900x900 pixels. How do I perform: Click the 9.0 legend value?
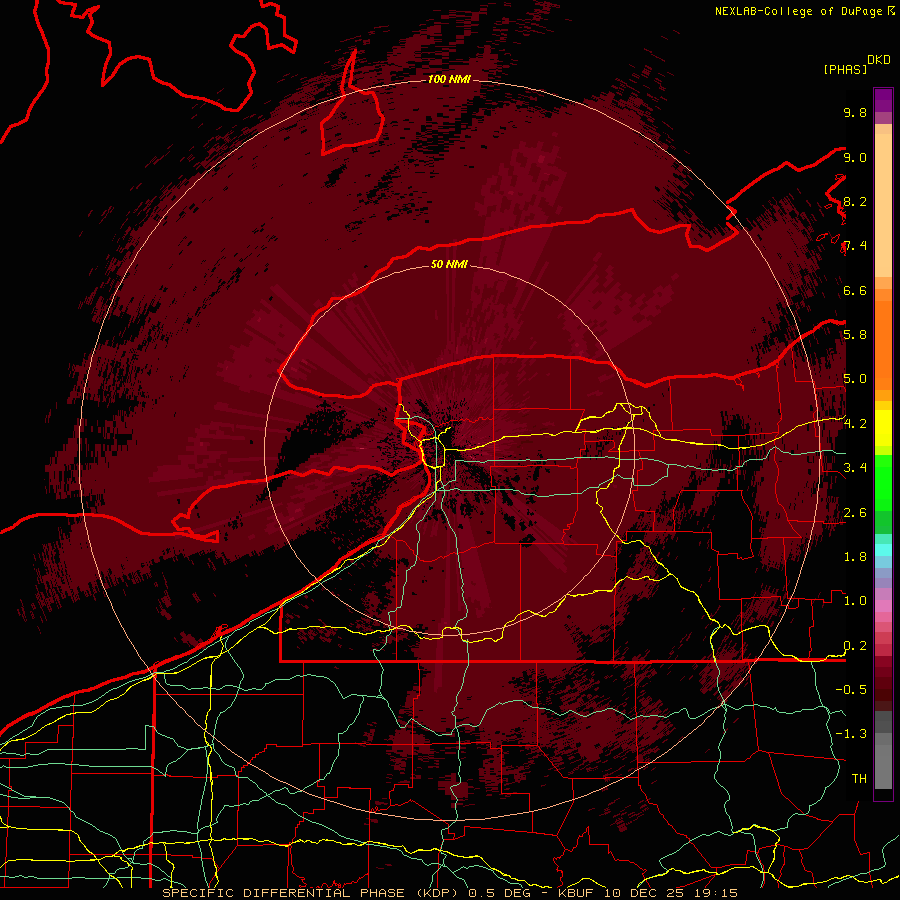tap(855, 157)
